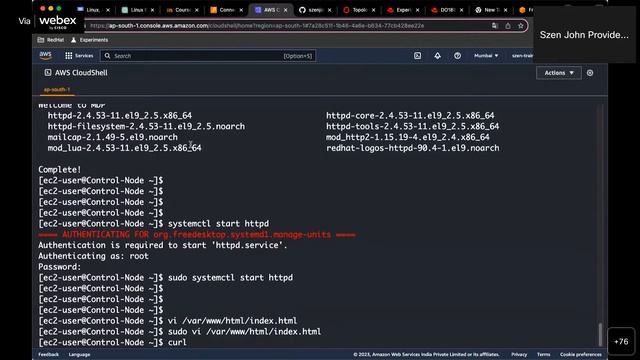640x360 pixels.
Task: Open the Services grid menu
Action: tap(79, 56)
